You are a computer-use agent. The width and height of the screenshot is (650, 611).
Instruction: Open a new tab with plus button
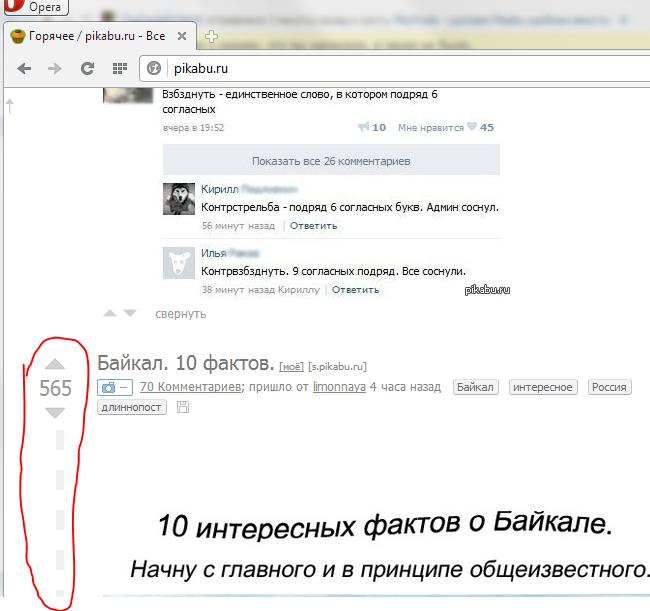pyautogui.click(x=211, y=36)
